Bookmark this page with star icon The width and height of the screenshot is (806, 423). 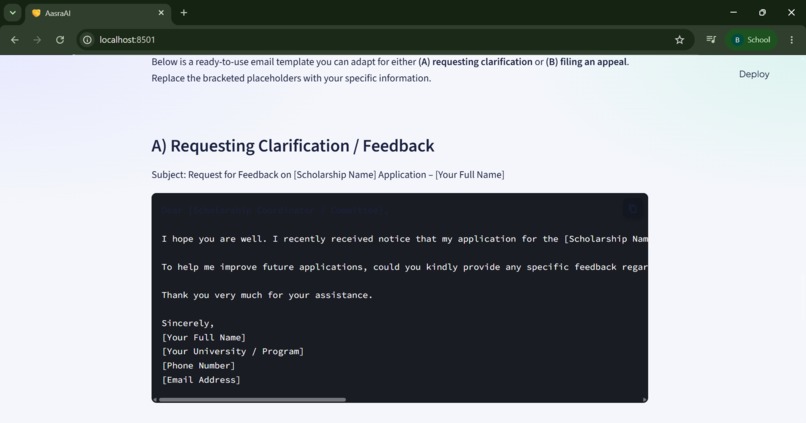point(680,40)
